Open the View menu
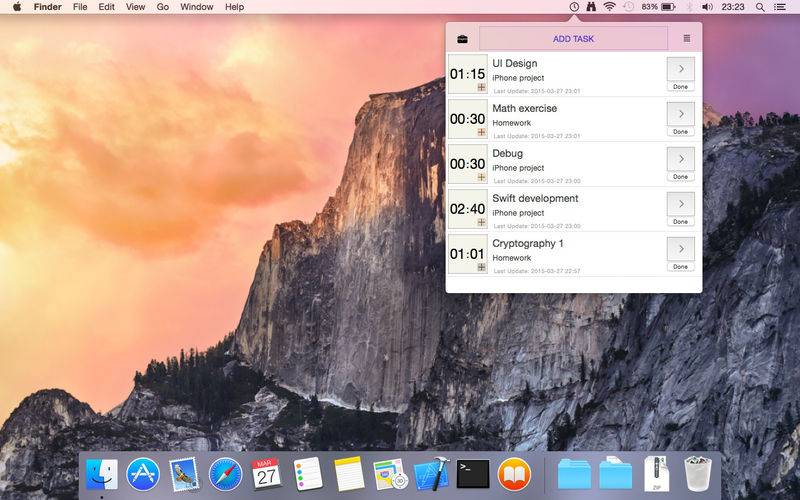The height and width of the screenshot is (500, 800). click(x=135, y=7)
